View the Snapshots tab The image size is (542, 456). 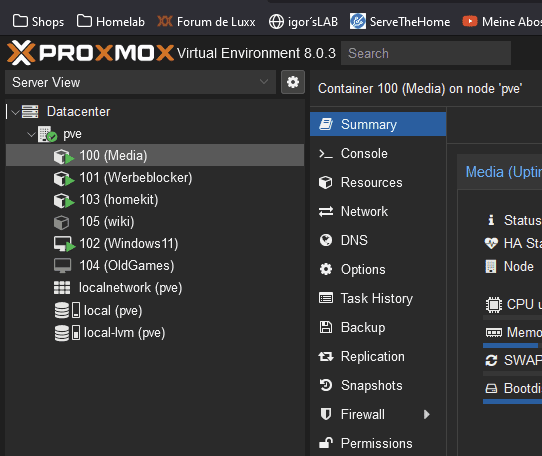(378, 385)
